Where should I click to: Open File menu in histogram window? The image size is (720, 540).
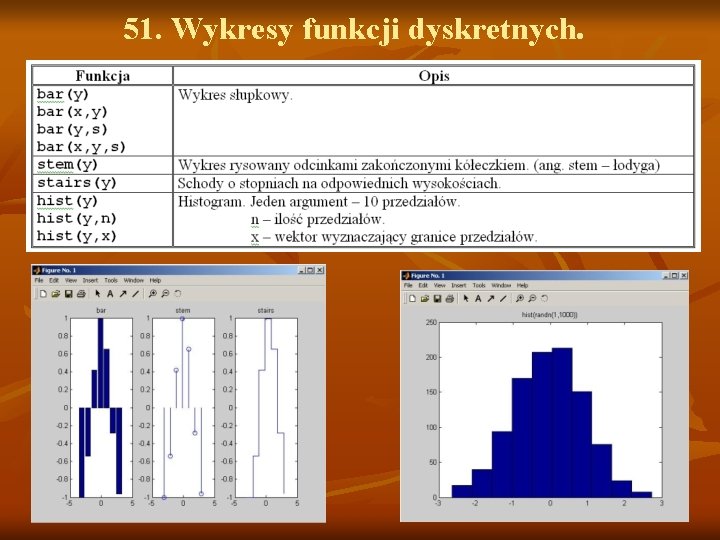pos(408,285)
